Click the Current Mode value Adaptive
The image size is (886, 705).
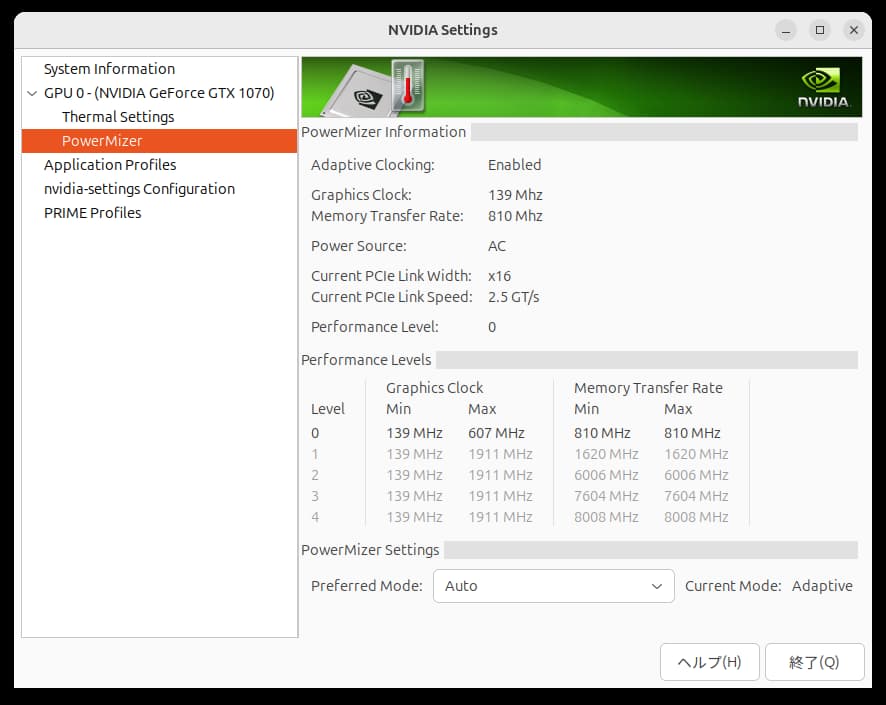click(x=822, y=586)
